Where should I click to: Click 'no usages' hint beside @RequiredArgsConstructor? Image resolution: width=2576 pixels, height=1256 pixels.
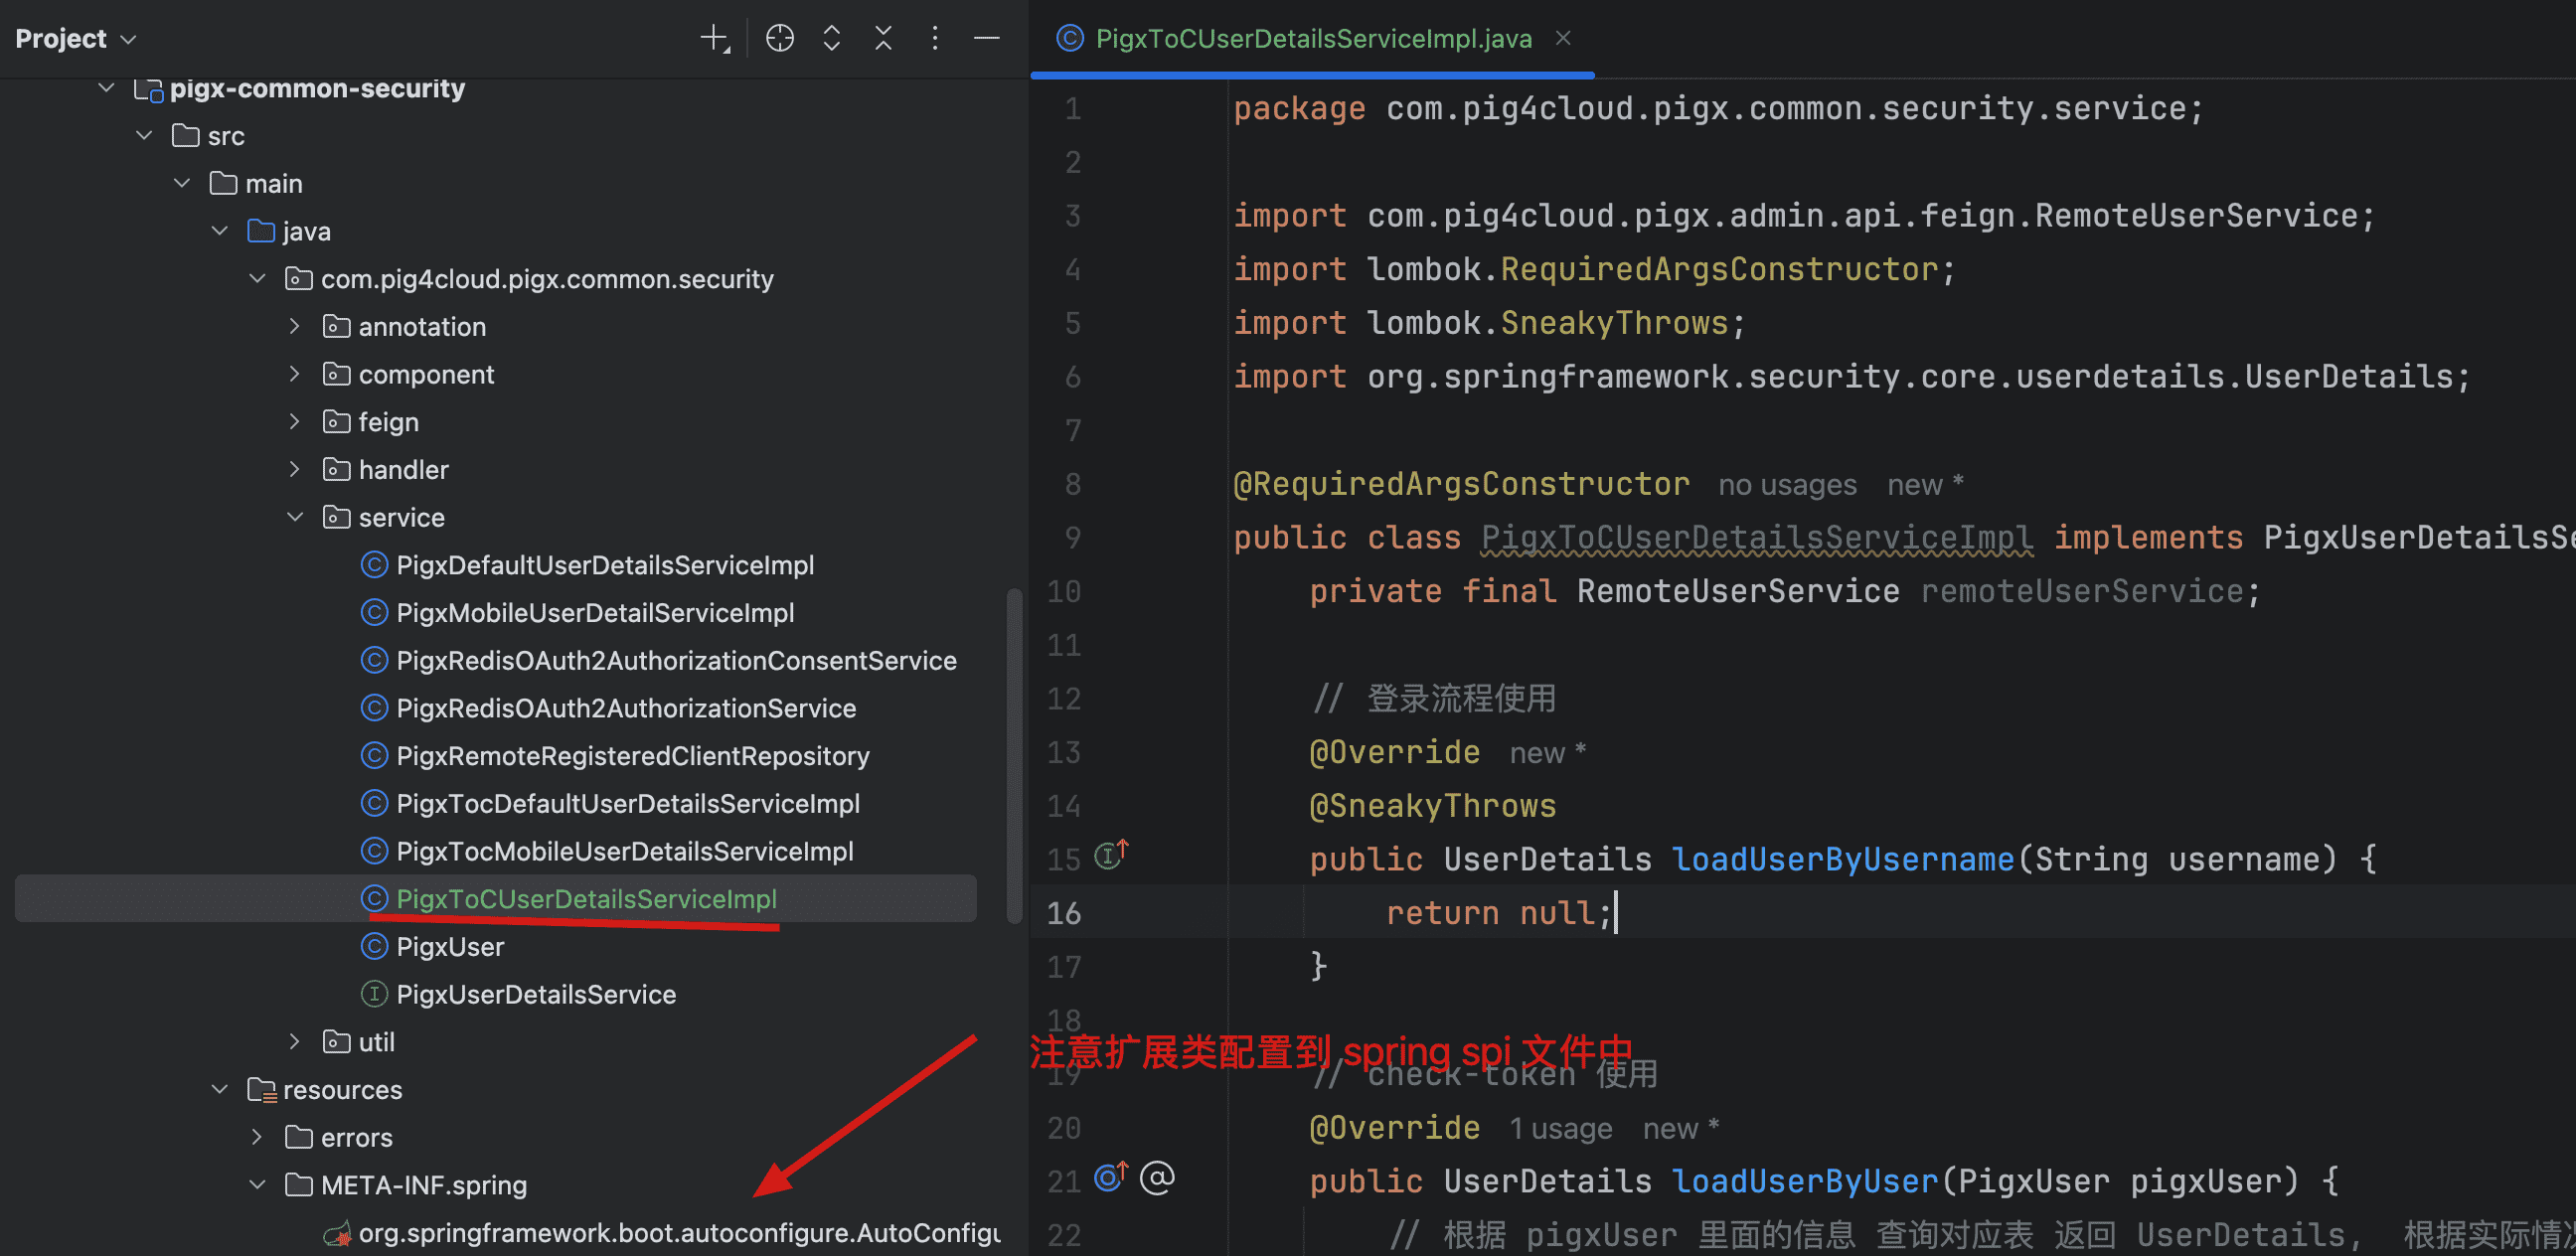pos(1786,485)
